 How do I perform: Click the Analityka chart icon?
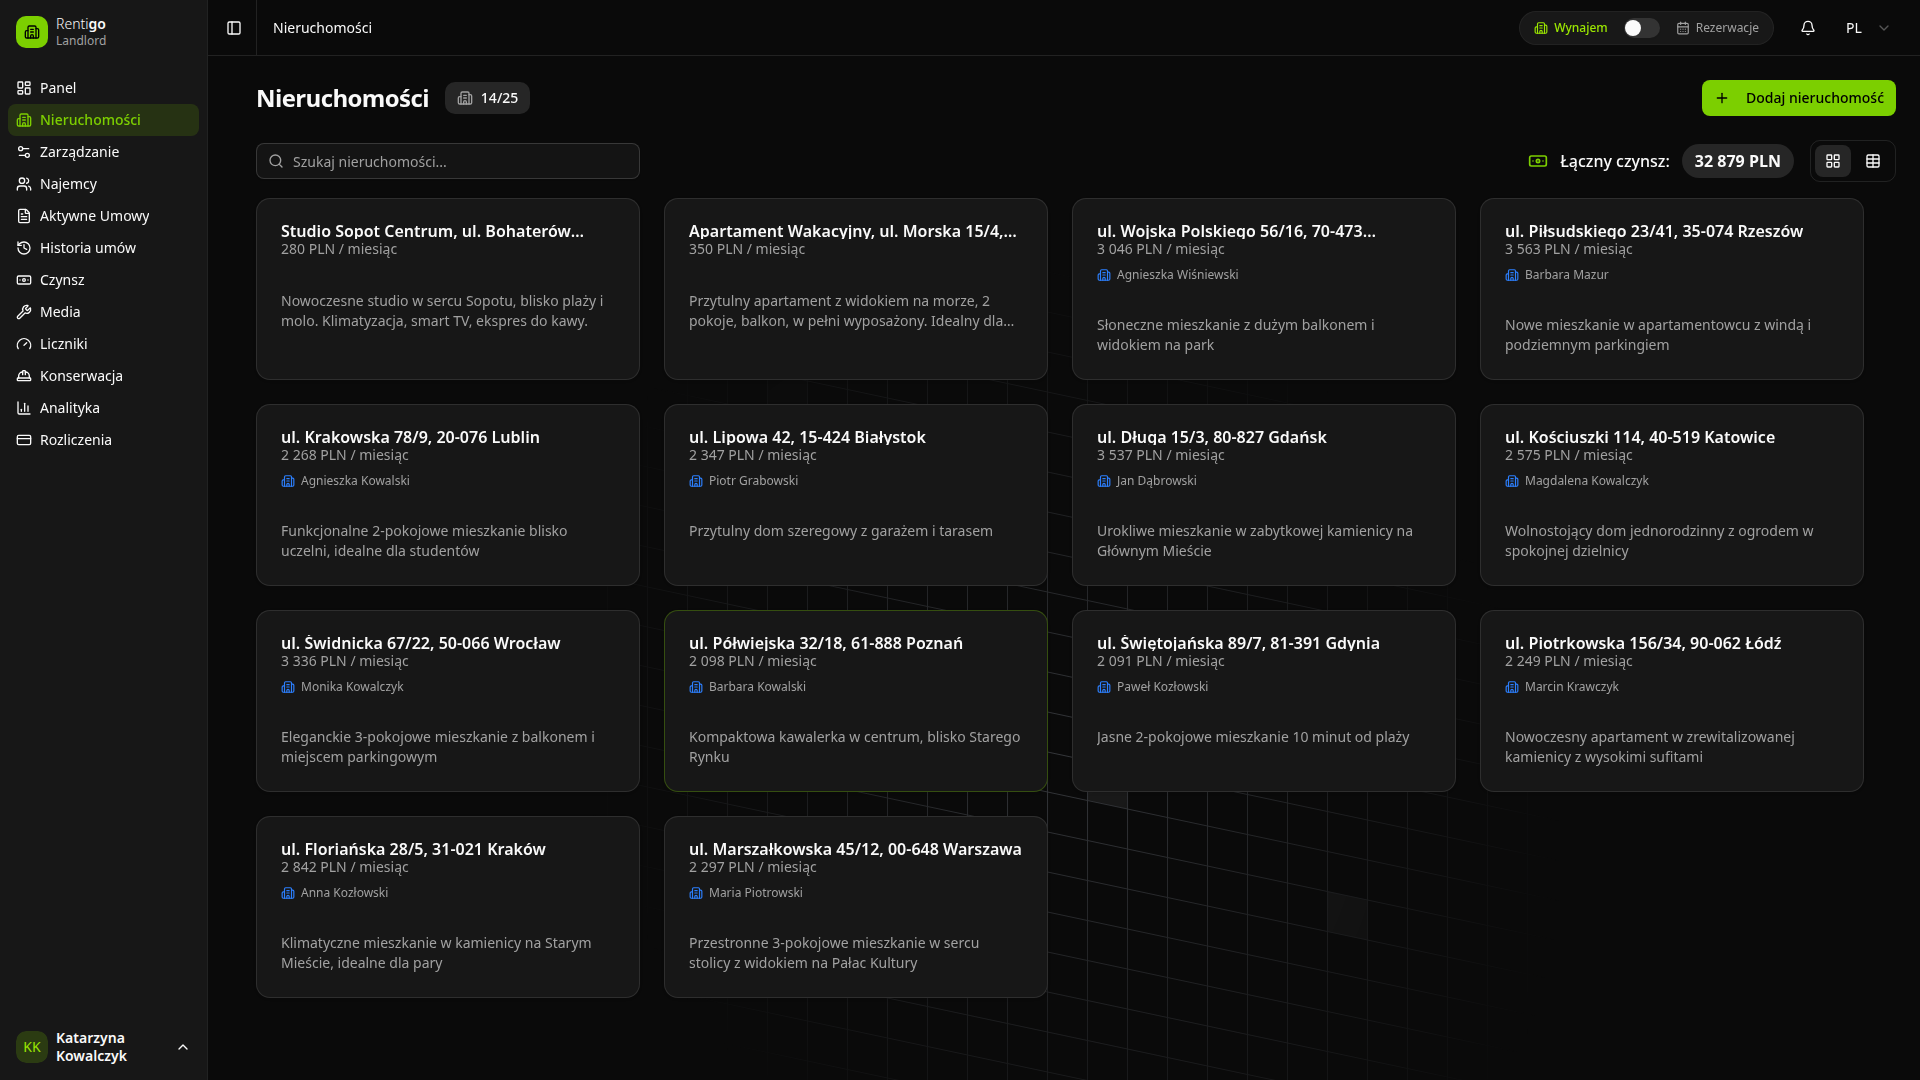(x=24, y=408)
